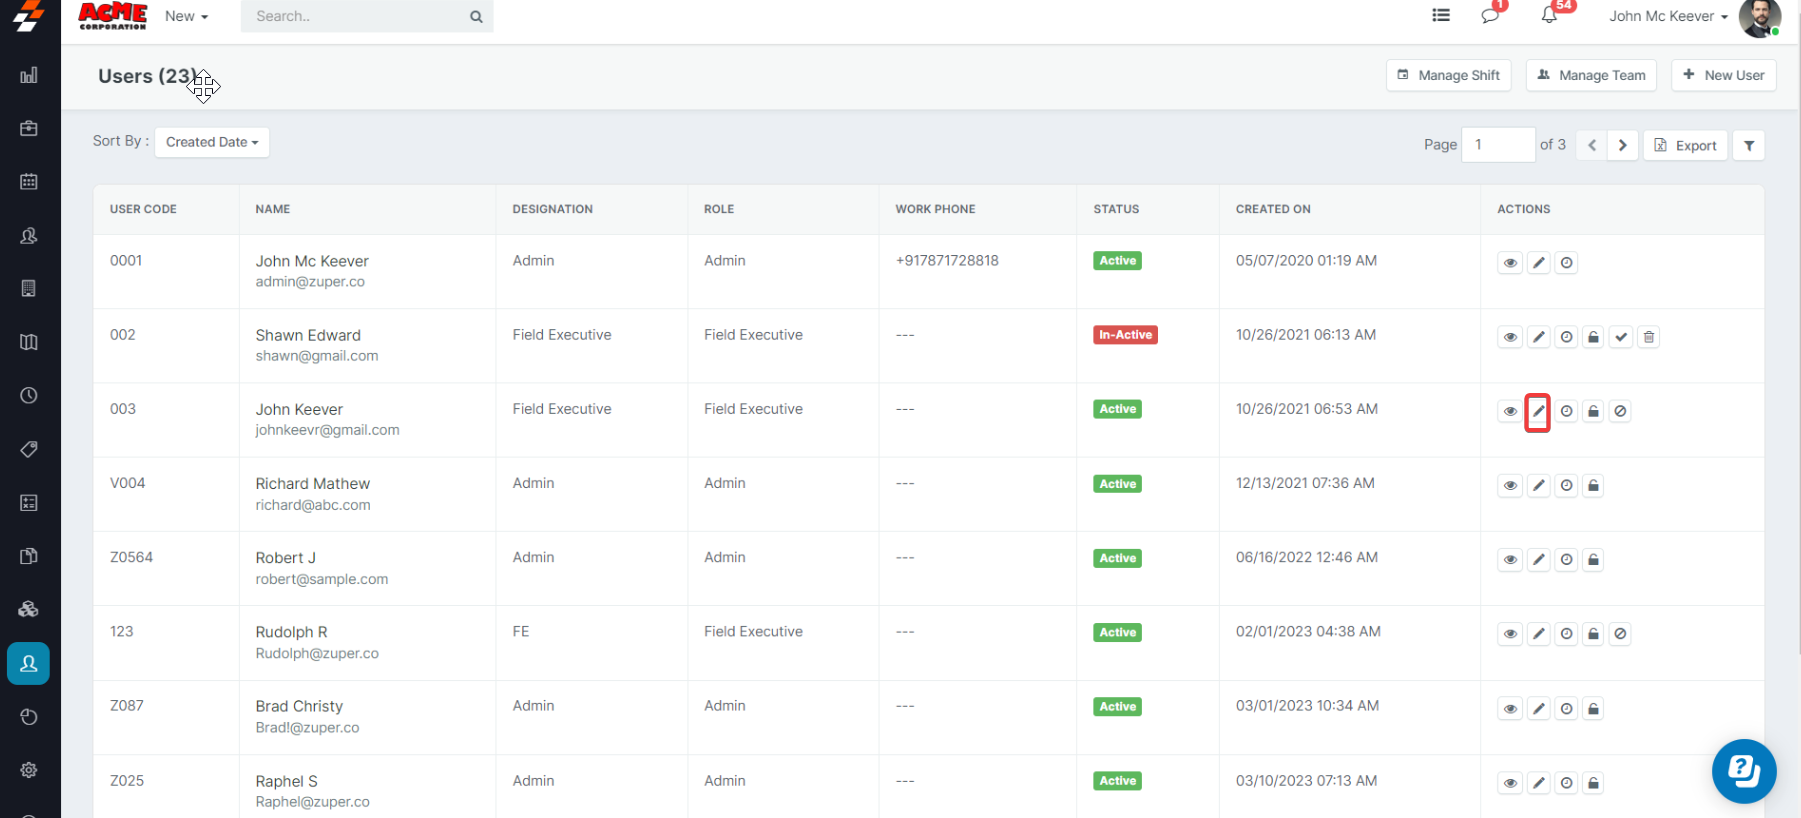Open the calendar icon in left sidebar
This screenshot has width=1801, height=818.
[x=29, y=182]
